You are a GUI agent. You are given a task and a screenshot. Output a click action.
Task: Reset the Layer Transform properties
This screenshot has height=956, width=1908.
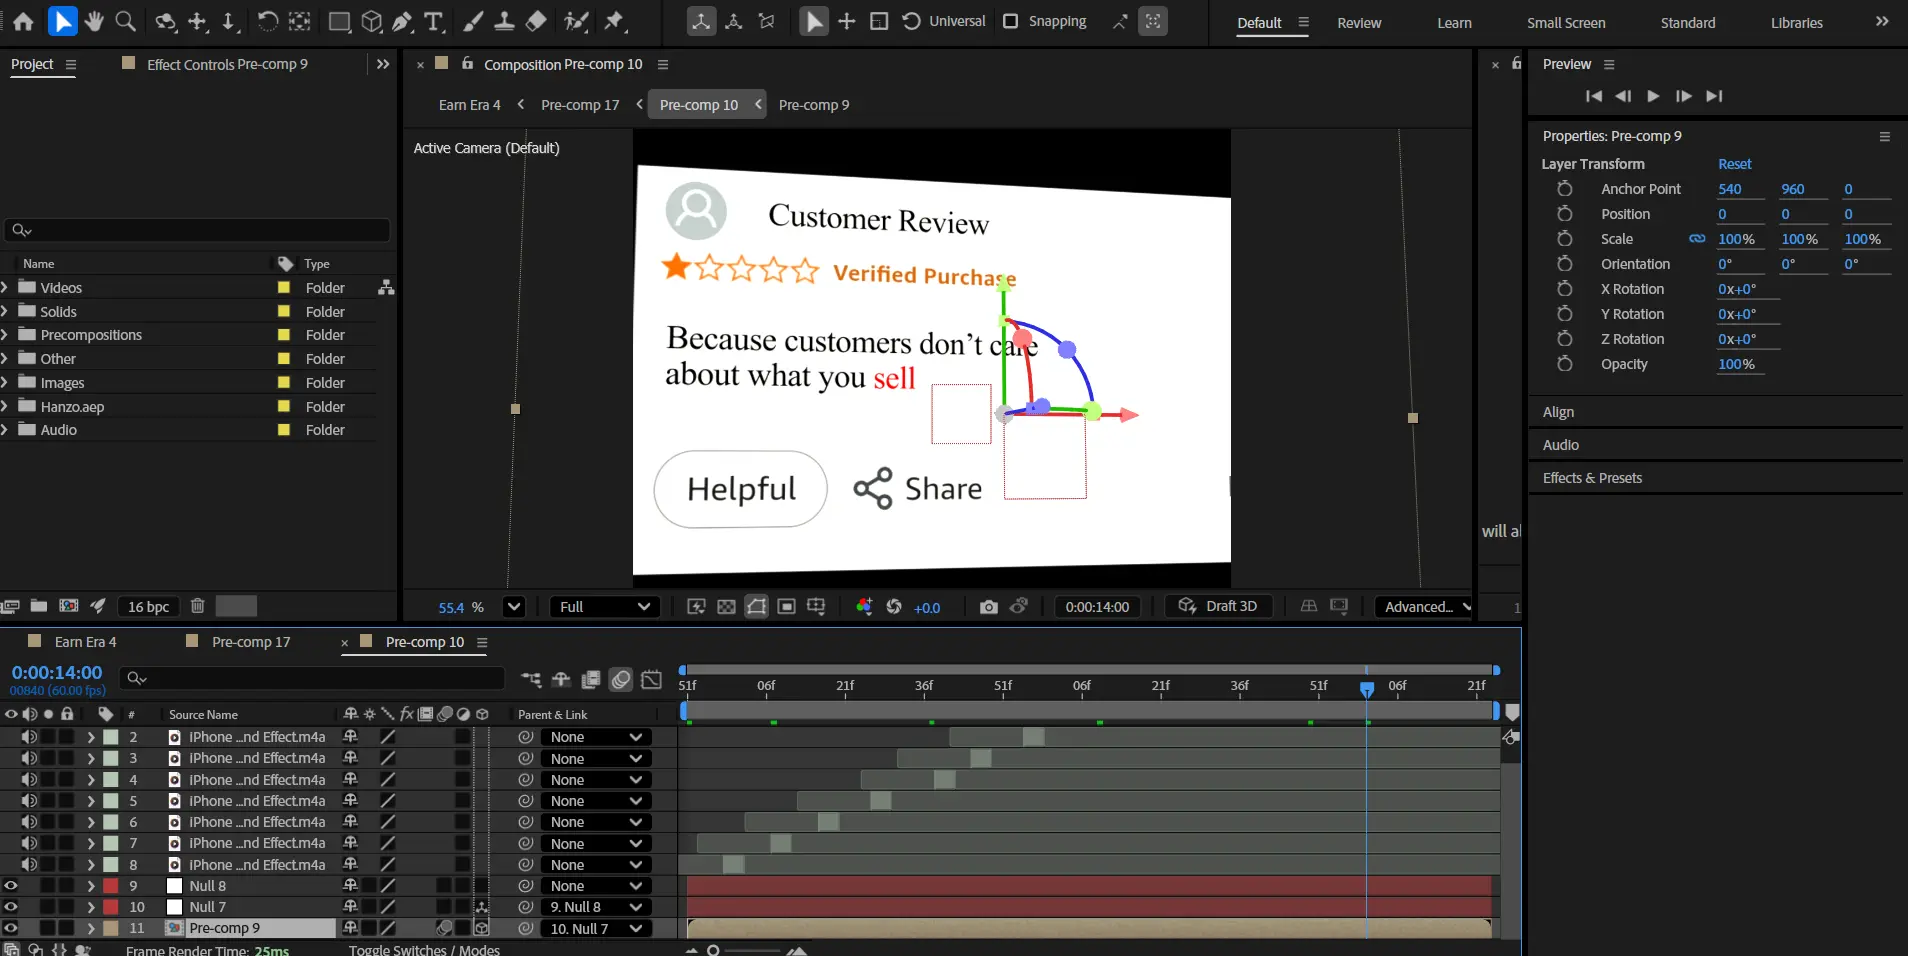1734,164
